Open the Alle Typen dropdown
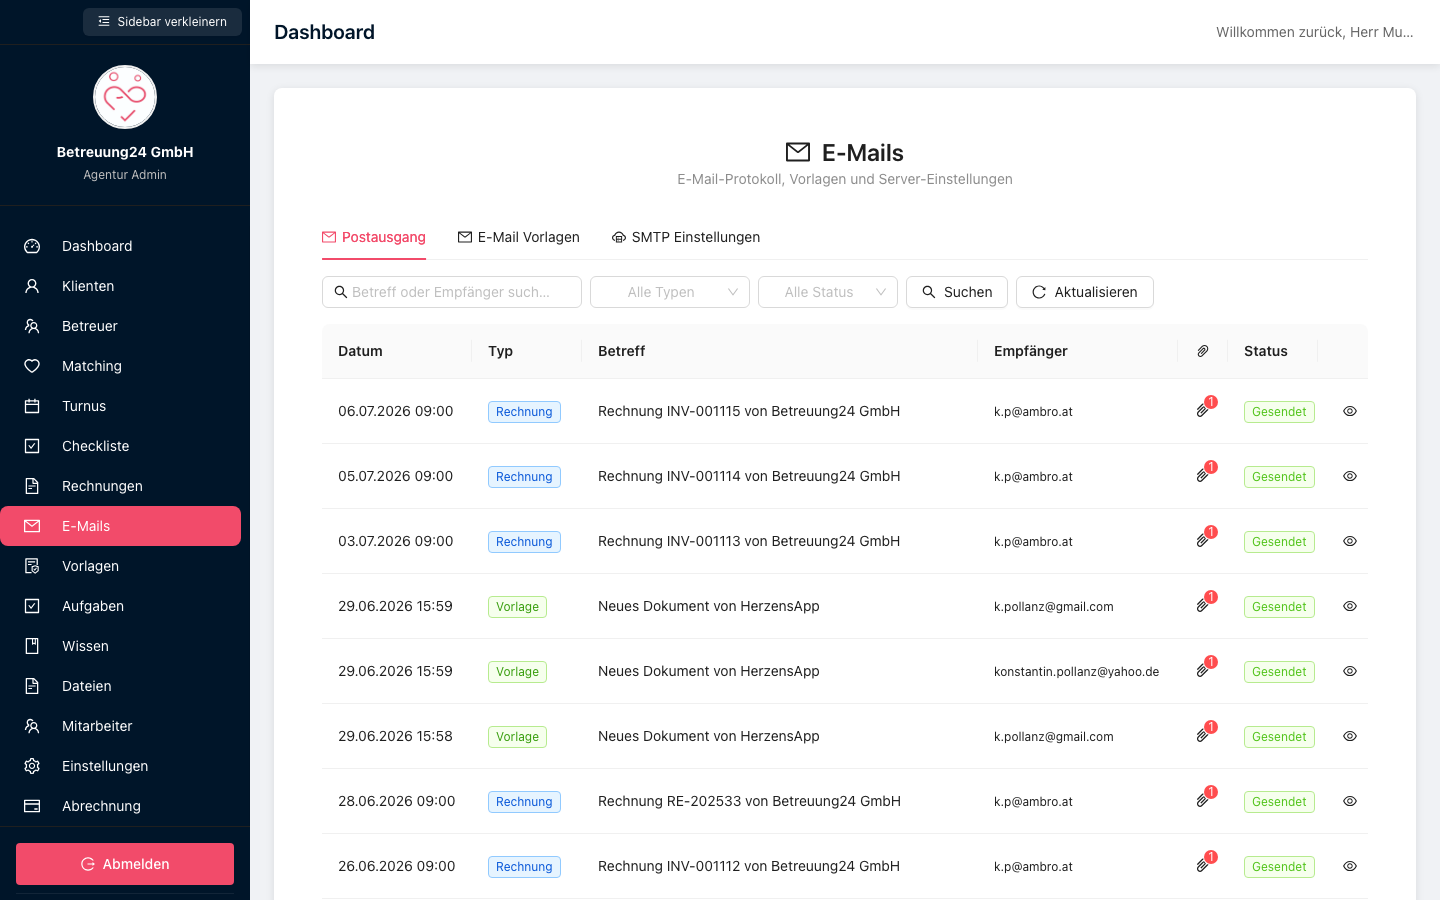The height and width of the screenshot is (900, 1440). point(670,292)
